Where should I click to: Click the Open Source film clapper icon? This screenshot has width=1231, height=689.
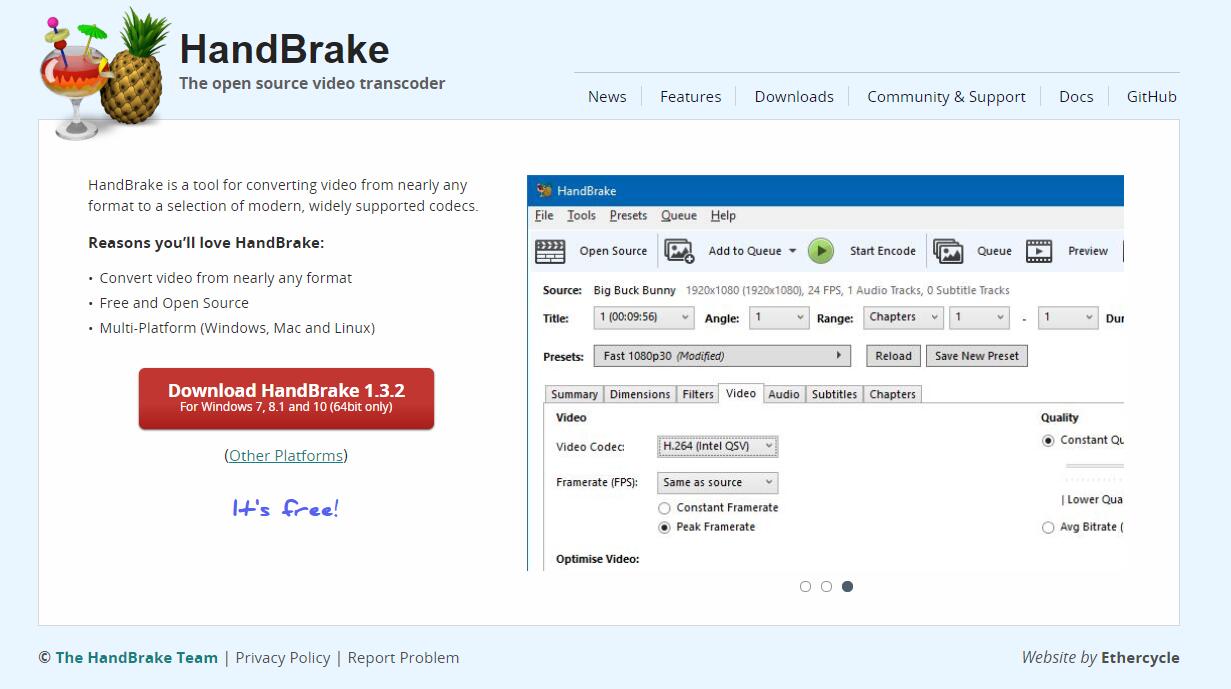(550, 251)
